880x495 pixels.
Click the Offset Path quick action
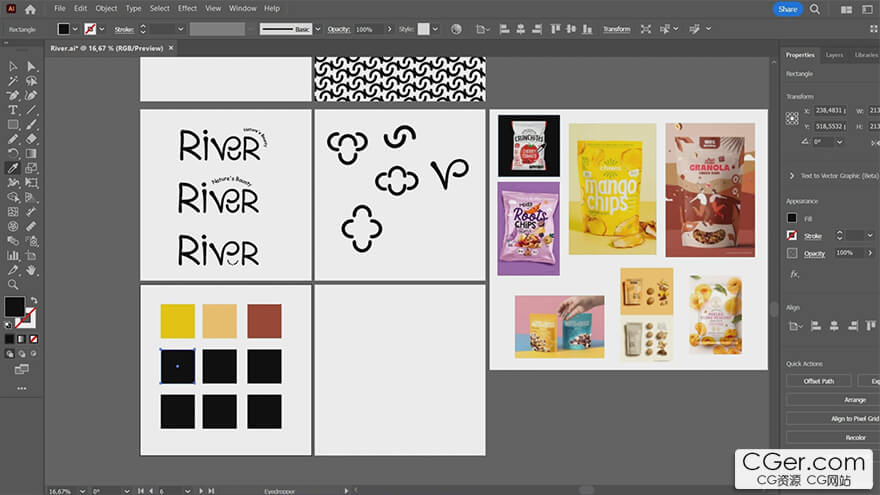click(x=818, y=381)
